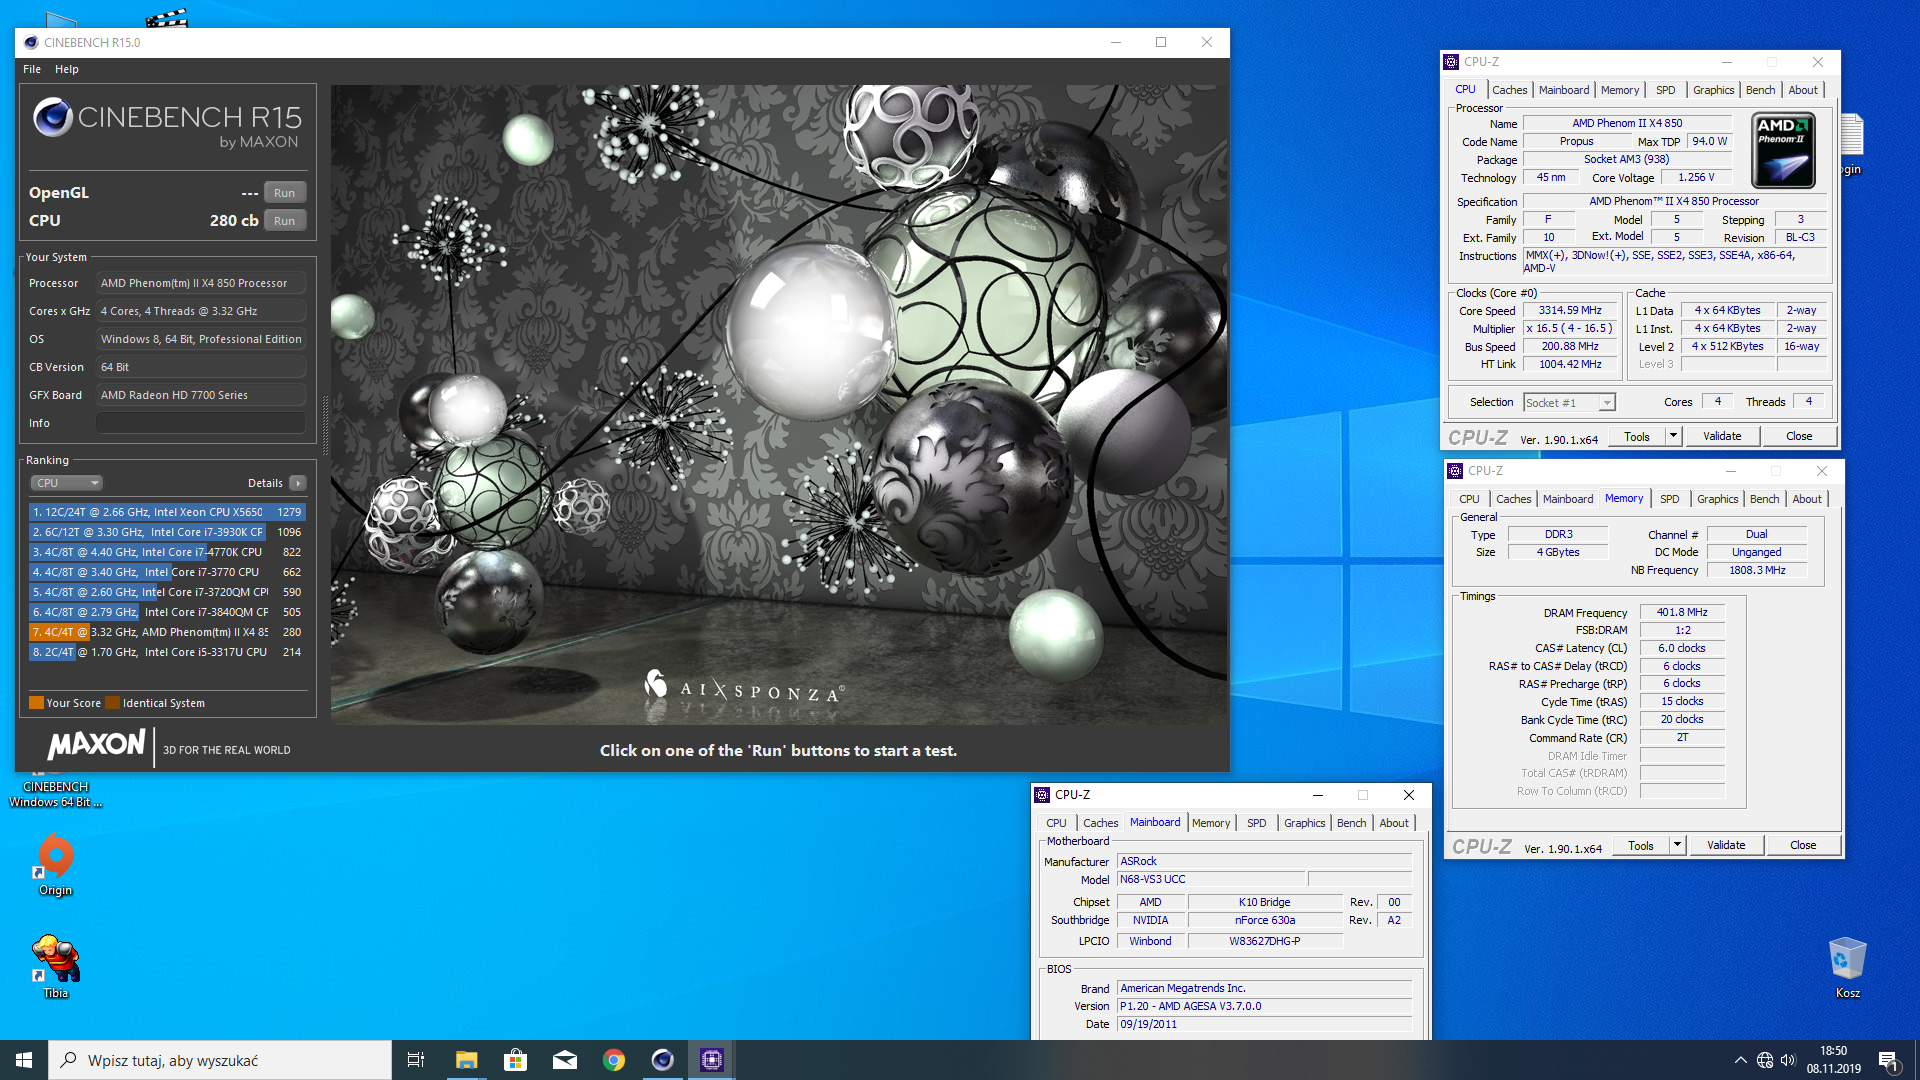Viewport: 1920px width, 1080px height.
Task: Open File menu in Cinebench
Action: [32, 69]
